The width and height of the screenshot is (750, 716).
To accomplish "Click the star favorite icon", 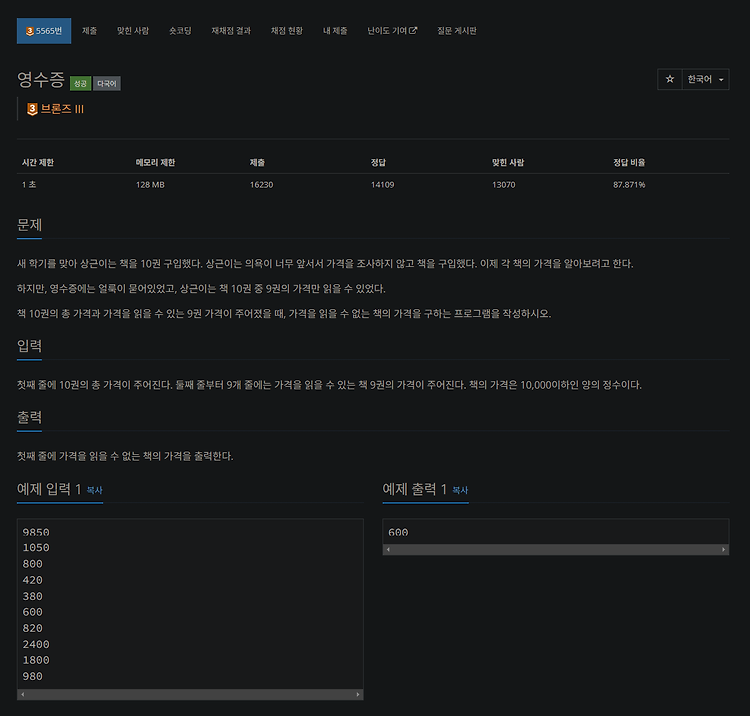I will point(670,79).
